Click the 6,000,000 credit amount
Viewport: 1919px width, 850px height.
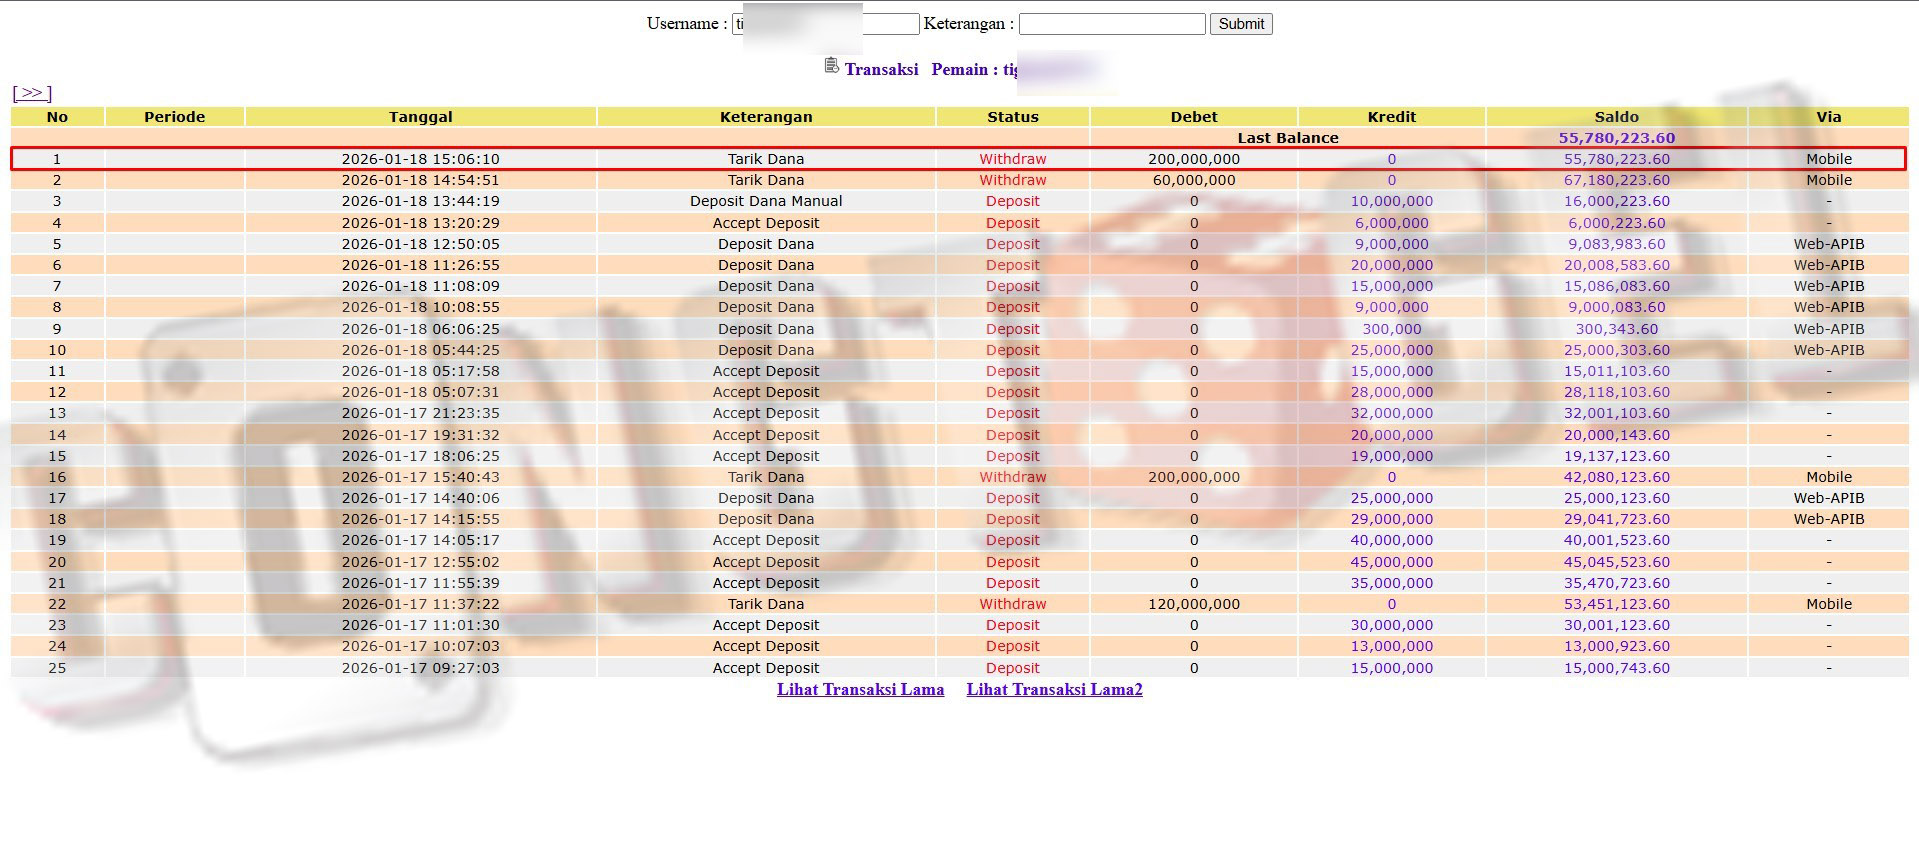[x=1392, y=223]
